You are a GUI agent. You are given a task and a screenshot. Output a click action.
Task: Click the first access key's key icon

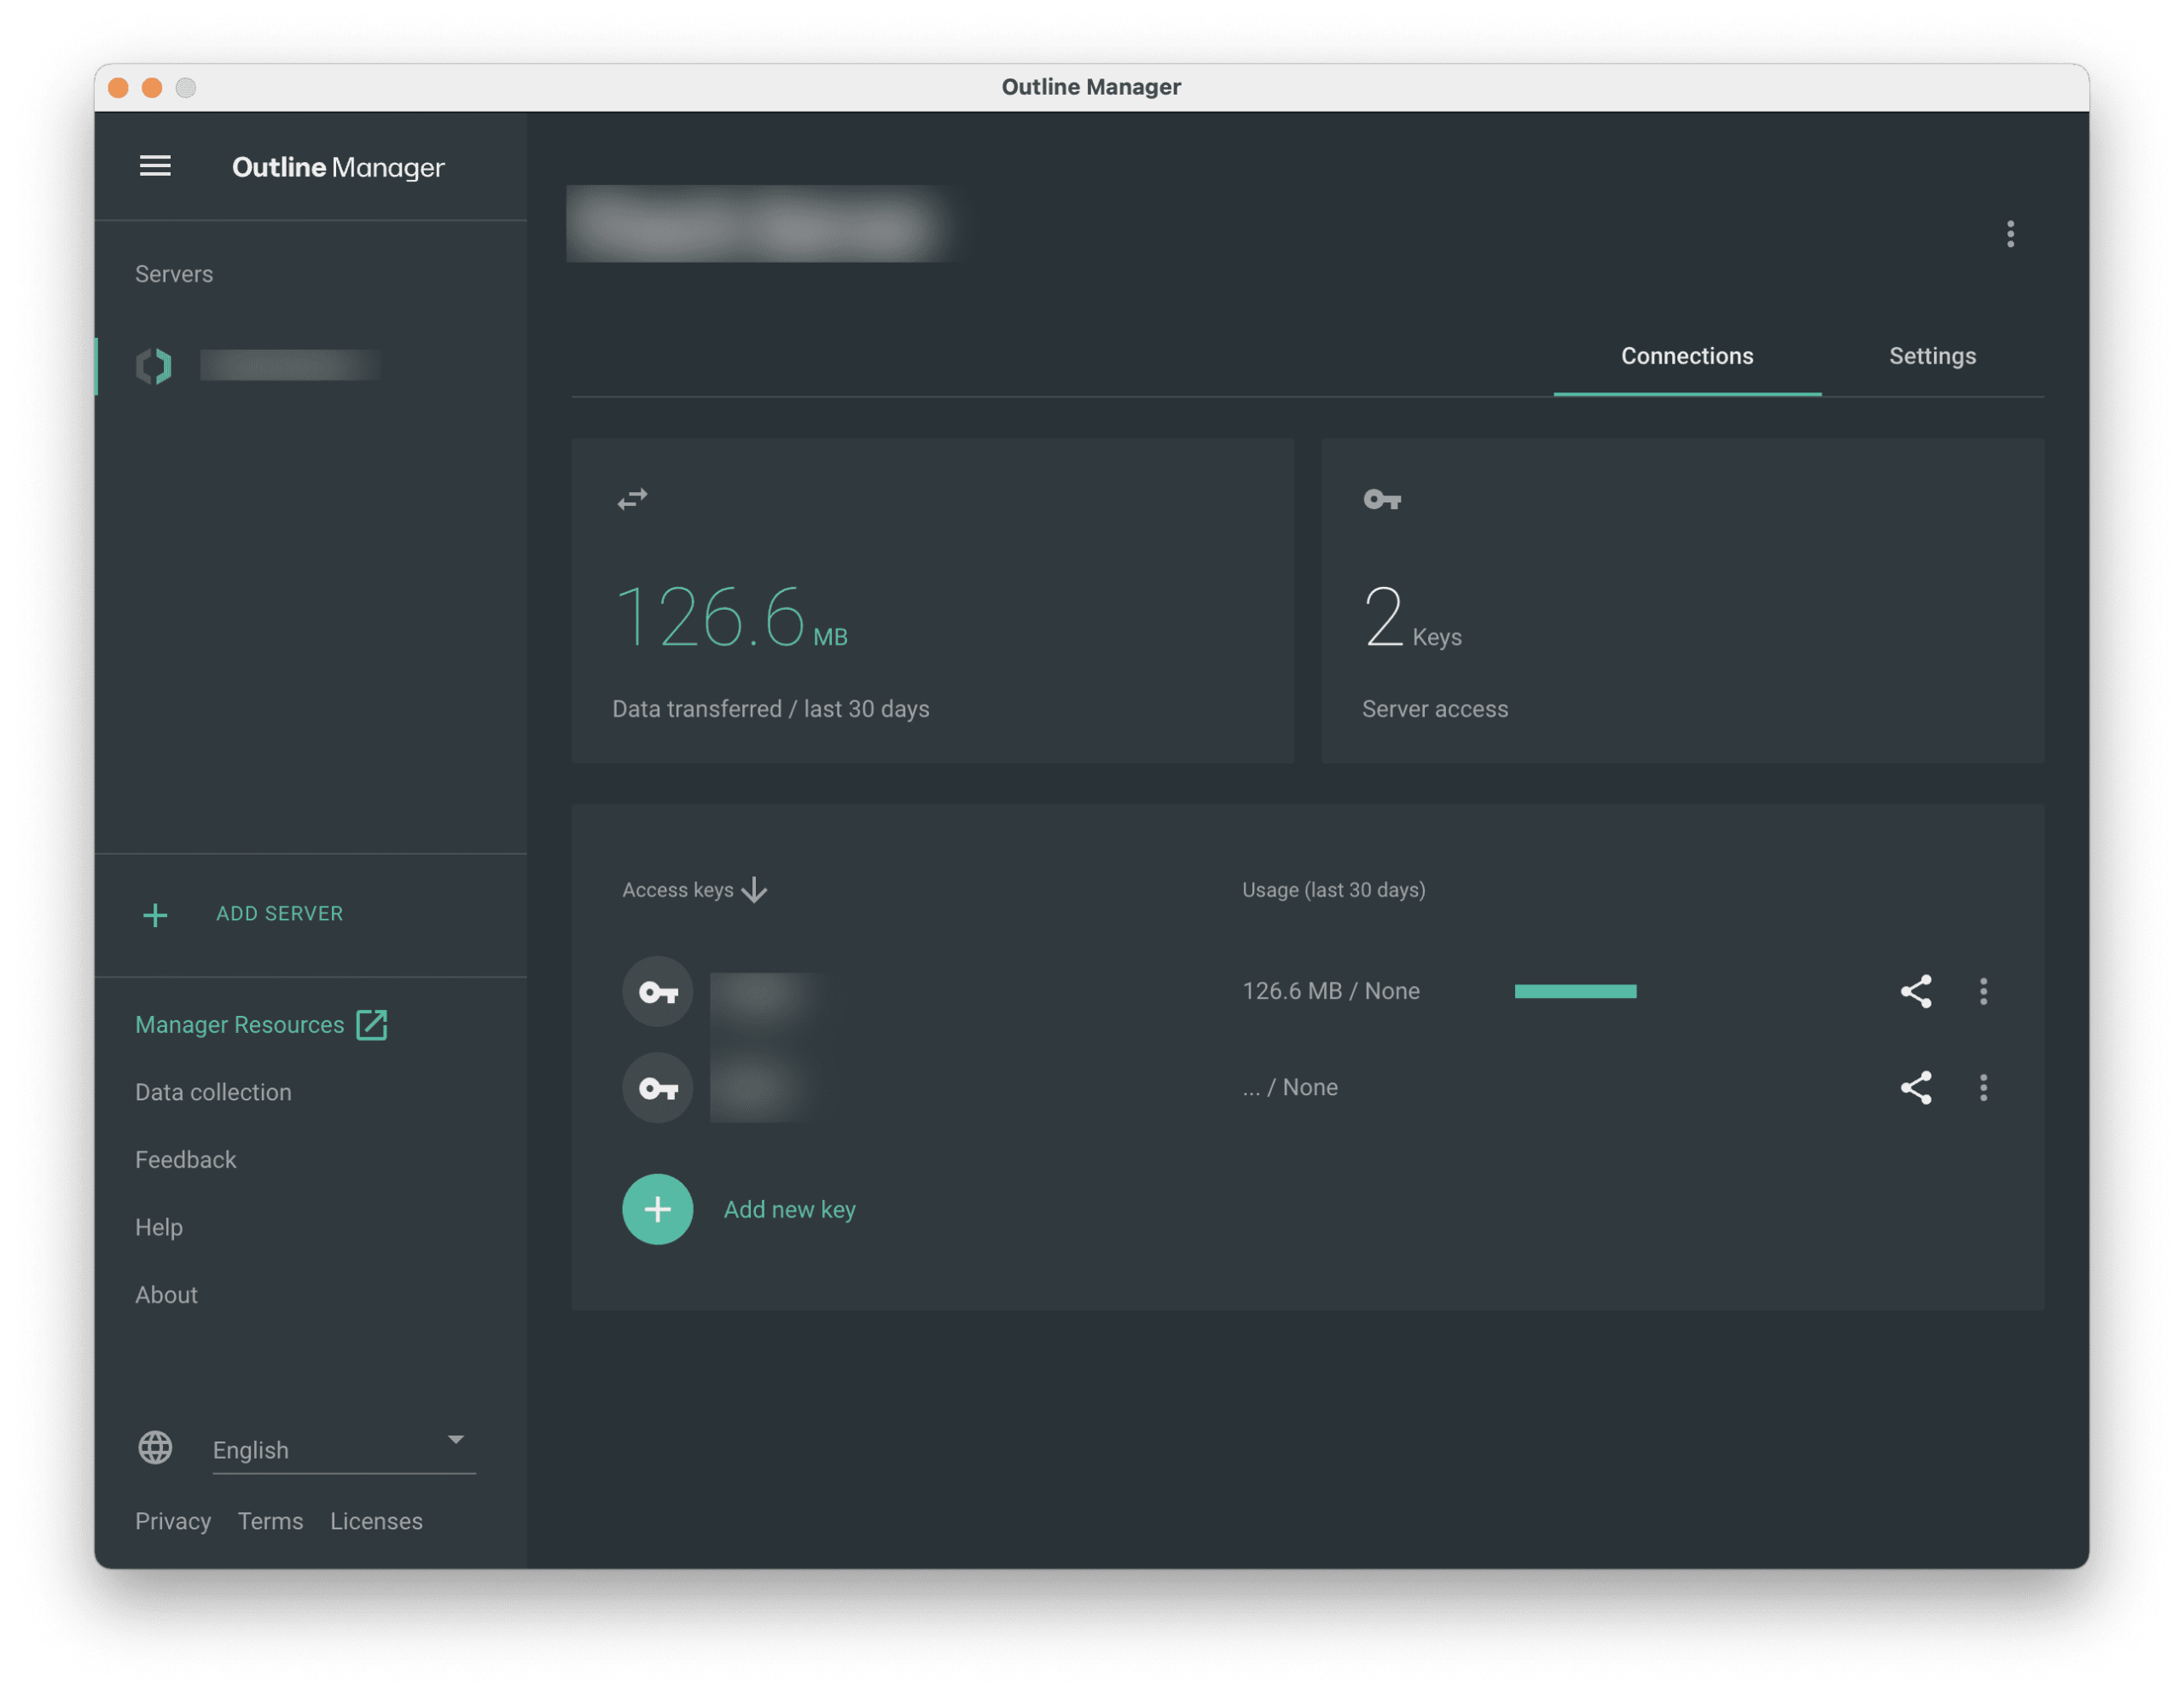point(657,991)
